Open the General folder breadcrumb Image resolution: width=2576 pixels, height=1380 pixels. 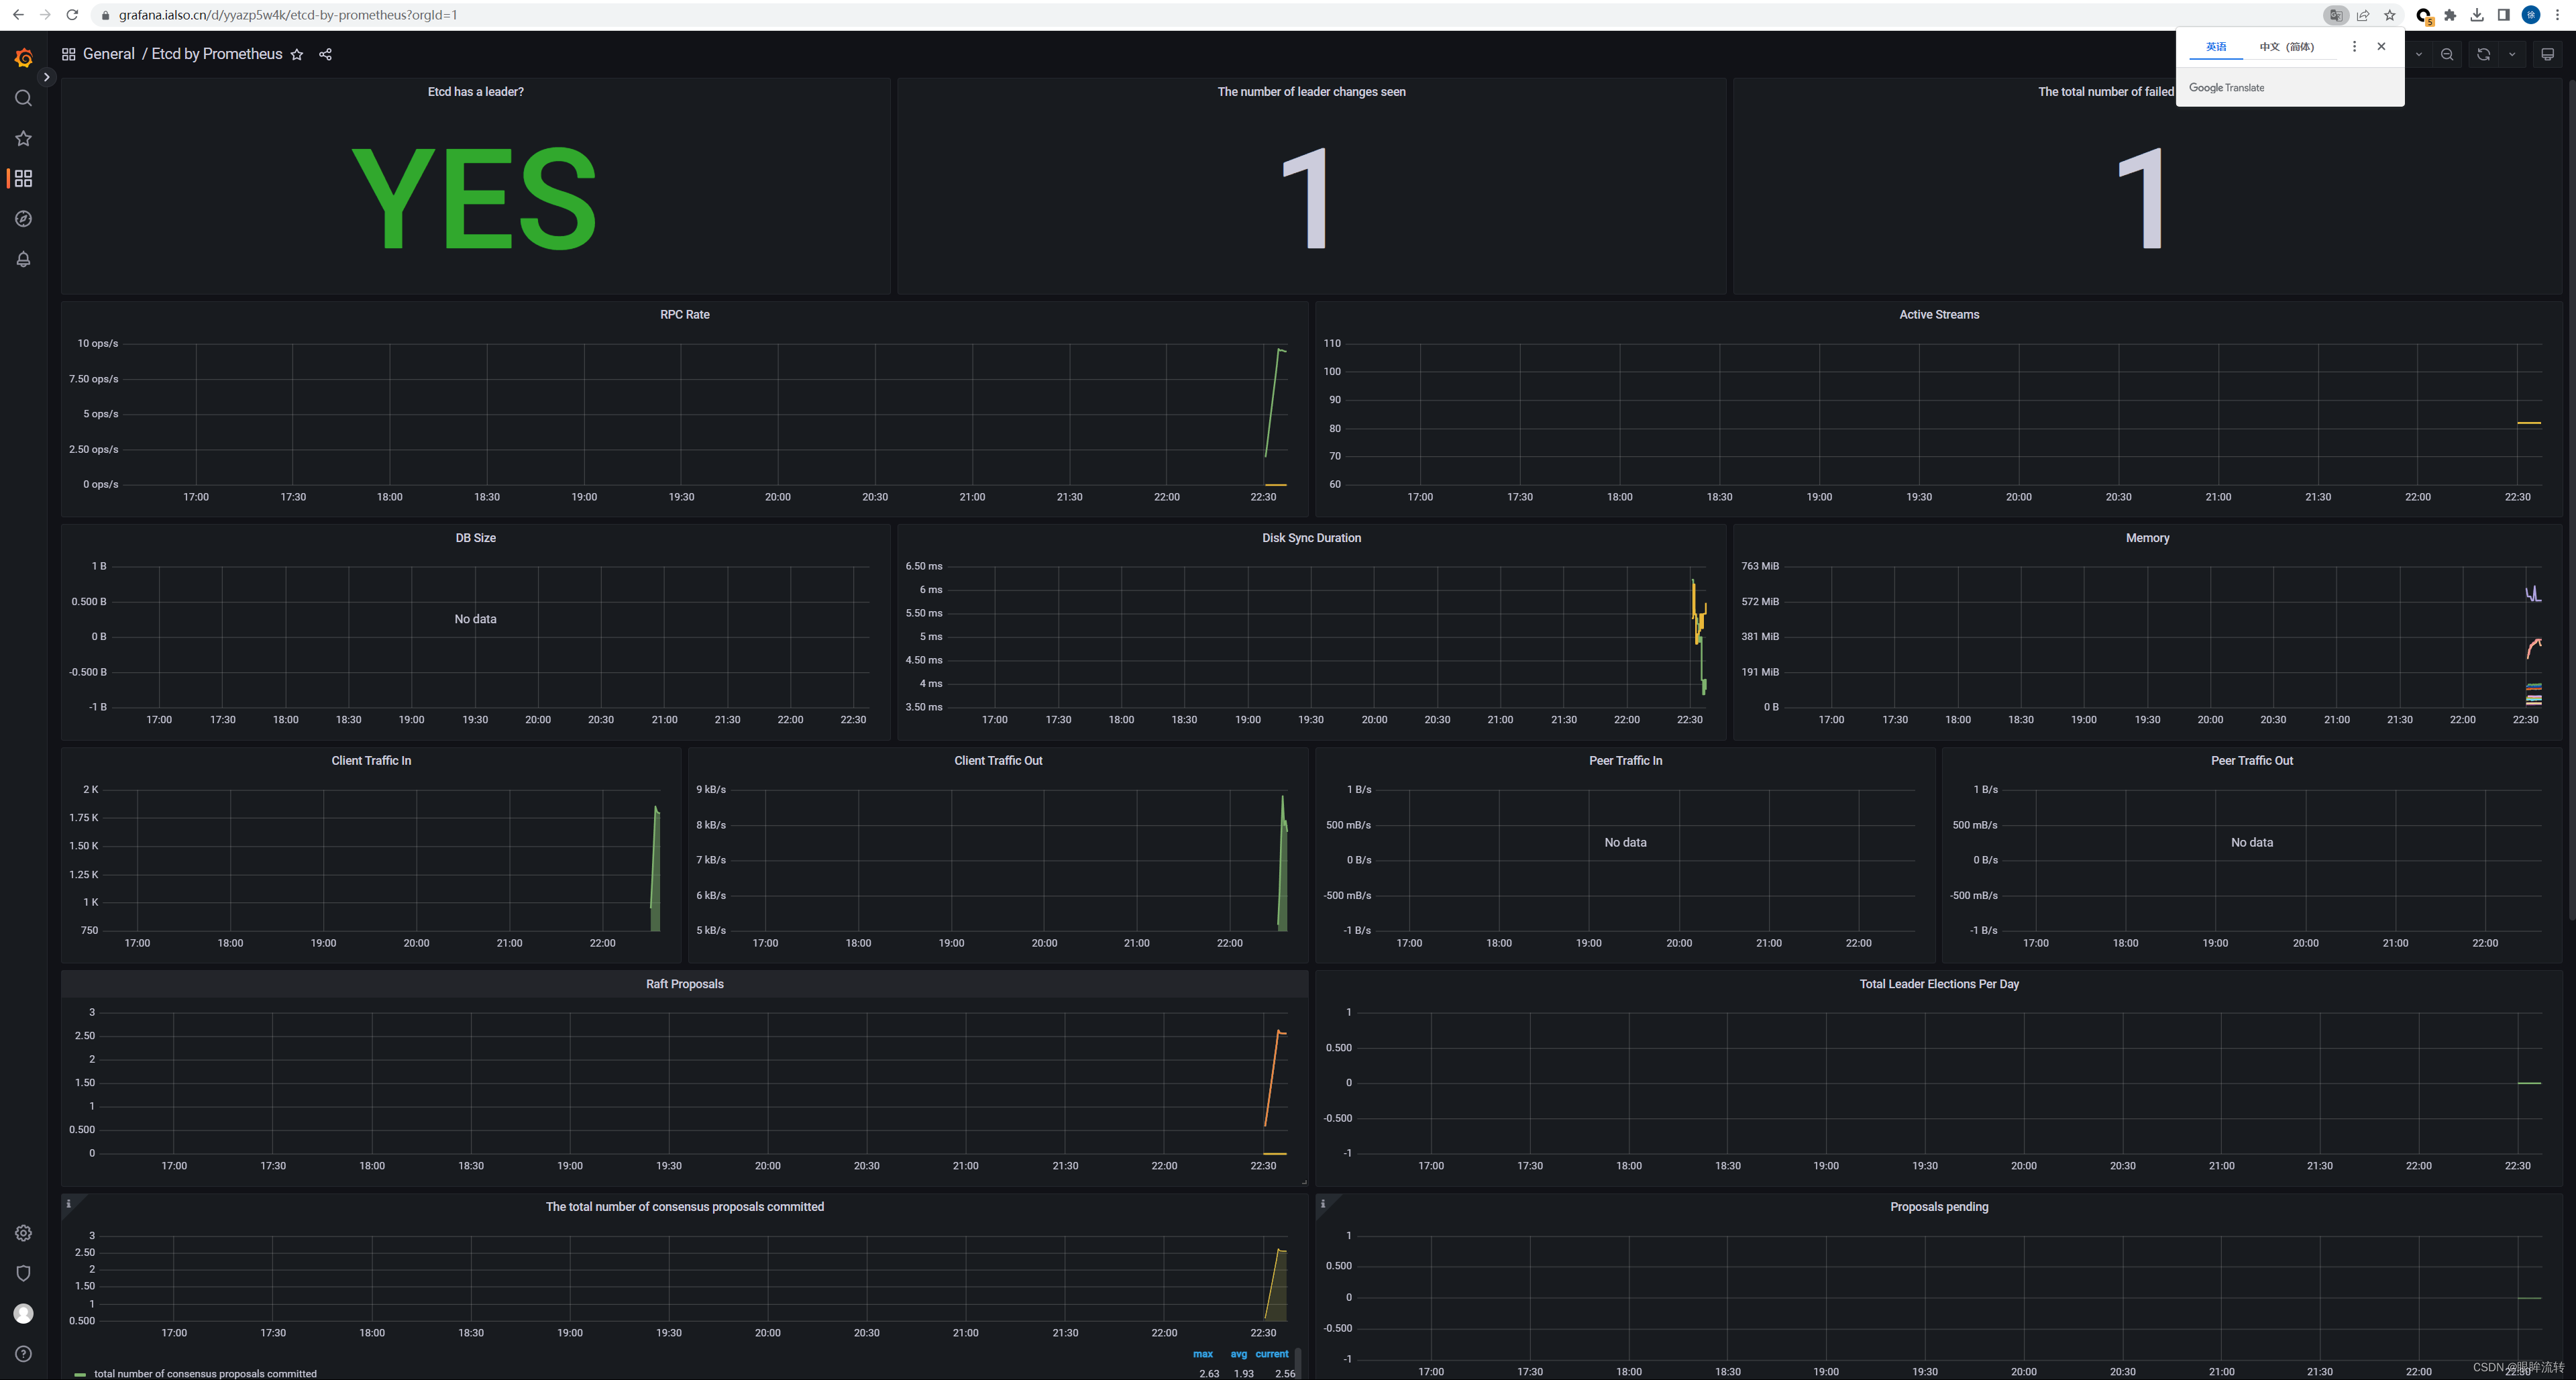tap(109, 54)
